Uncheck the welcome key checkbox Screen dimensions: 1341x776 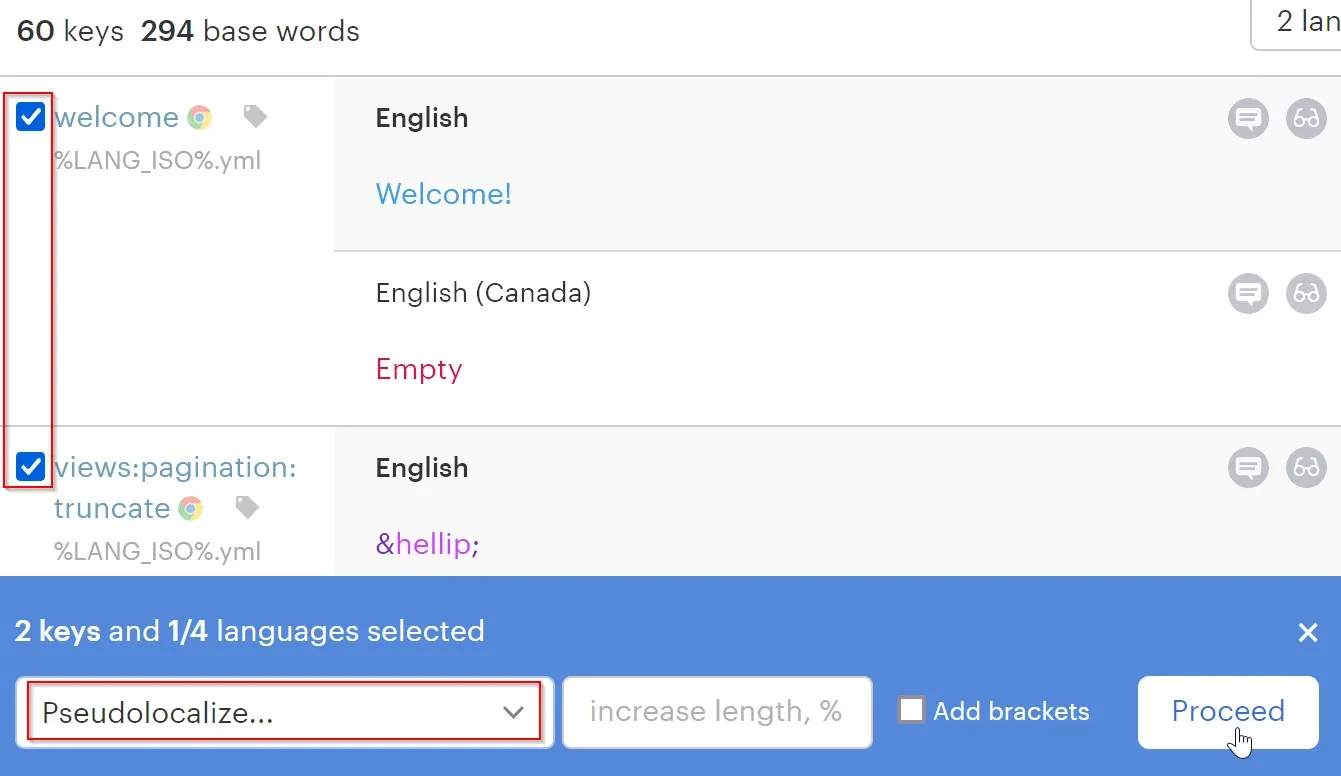pos(31,117)
